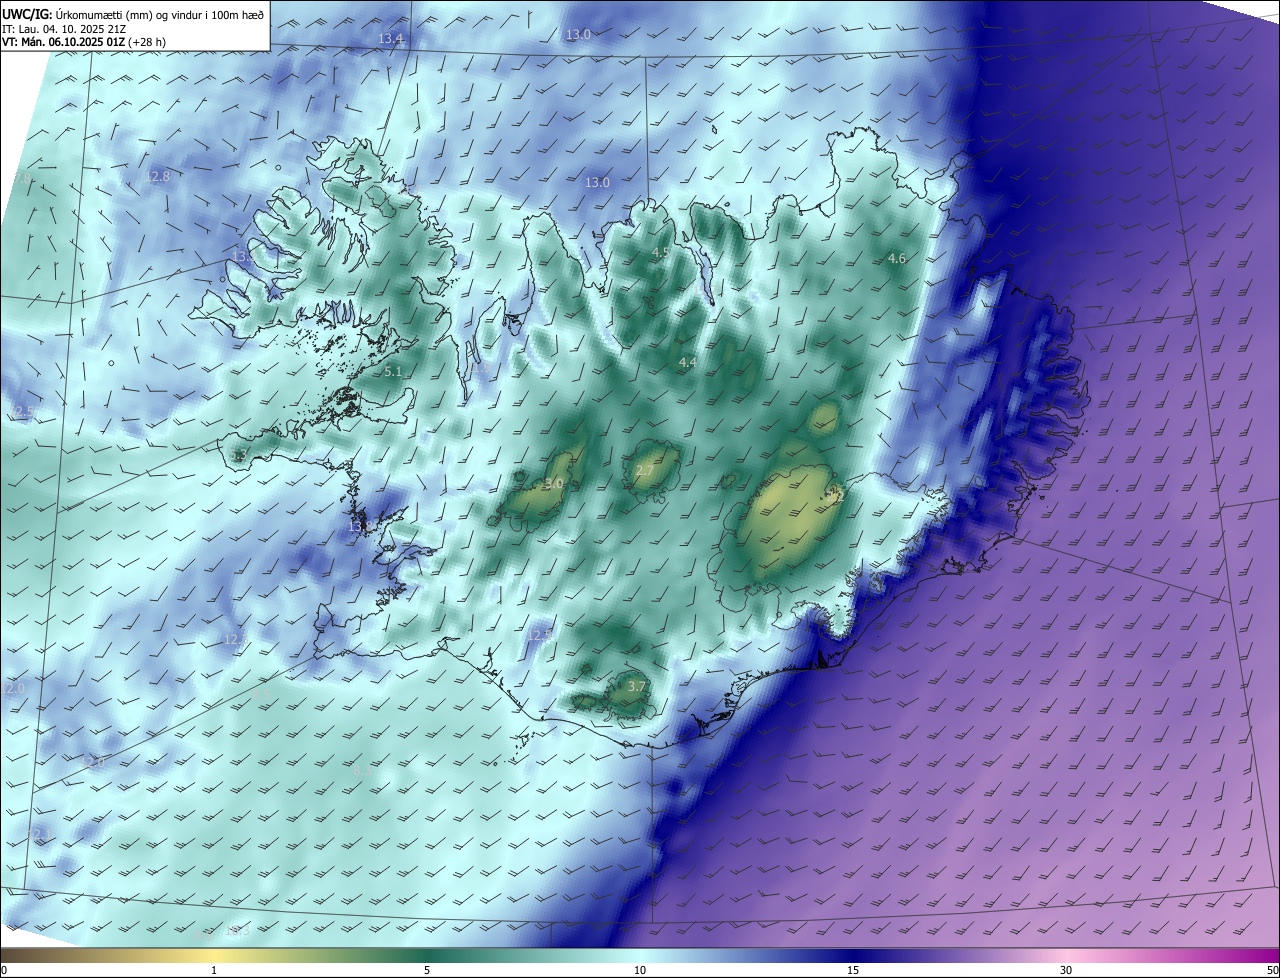The height and width of the screenshot is (978, 1280).
Task: Click the 13.8 value label on the map
Action: pos(360,526)
